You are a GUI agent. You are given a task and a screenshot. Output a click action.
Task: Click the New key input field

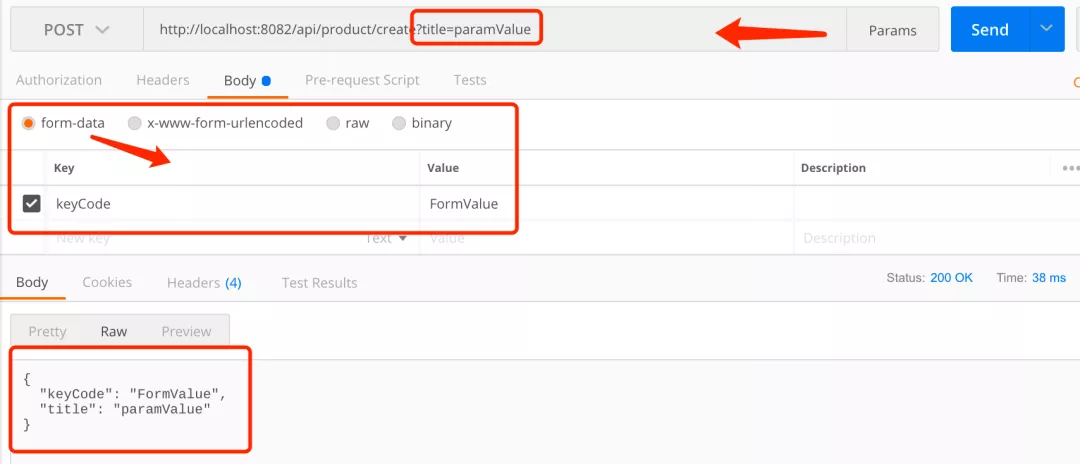point(207,238)
